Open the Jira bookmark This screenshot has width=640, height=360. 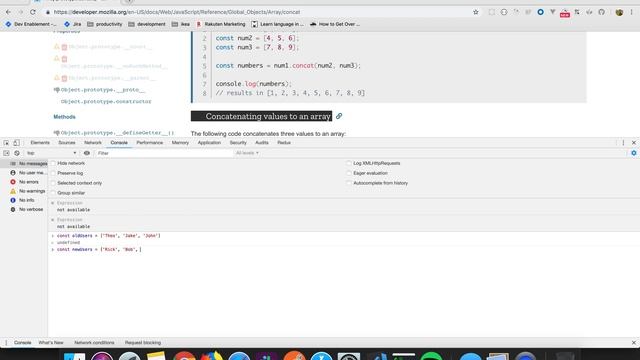coord(73,24)
